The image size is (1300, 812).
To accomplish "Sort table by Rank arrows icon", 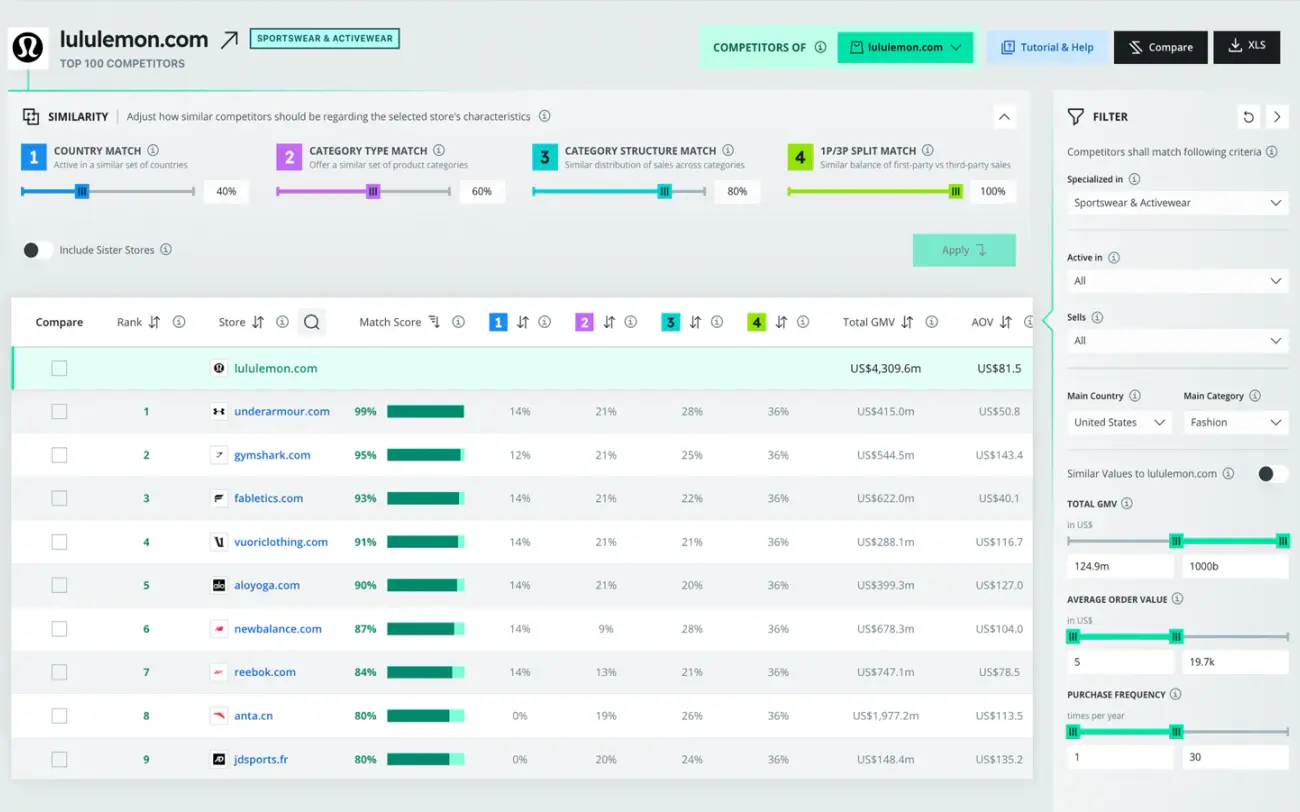I will pyautogui.click(x=154, y=322).
